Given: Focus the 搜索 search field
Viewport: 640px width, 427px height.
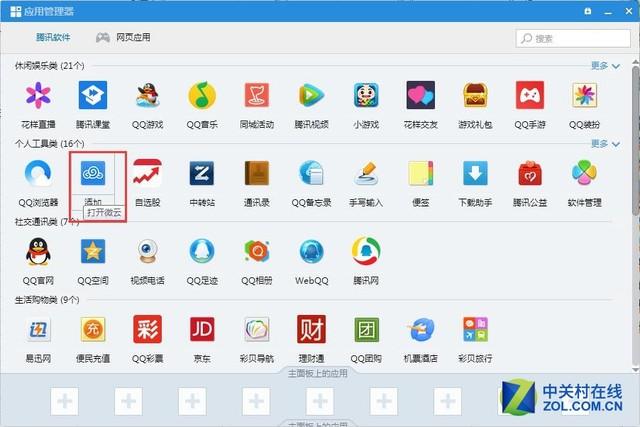Looking at the screenshot, I should 573,38.
